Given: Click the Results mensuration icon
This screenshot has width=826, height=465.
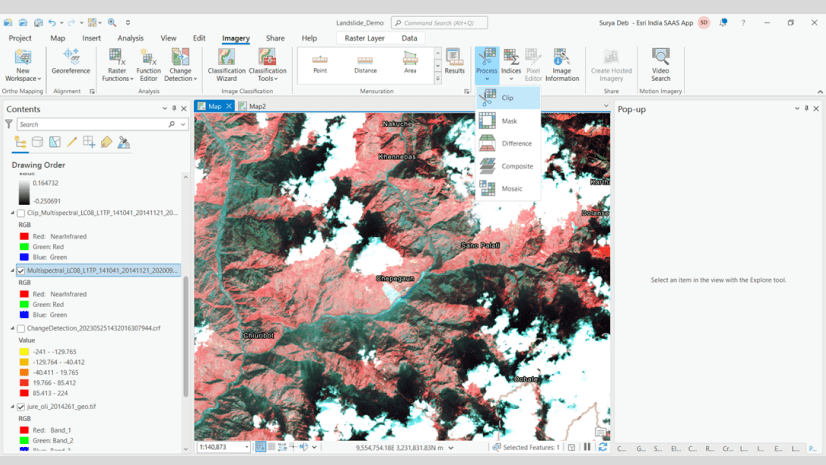Looking at the screenshot, I should (454, 62).
